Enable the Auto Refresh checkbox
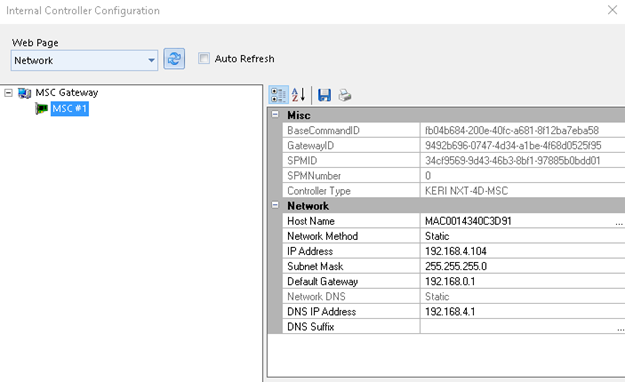Screen dimensions: 625x382 coord(204,59)
